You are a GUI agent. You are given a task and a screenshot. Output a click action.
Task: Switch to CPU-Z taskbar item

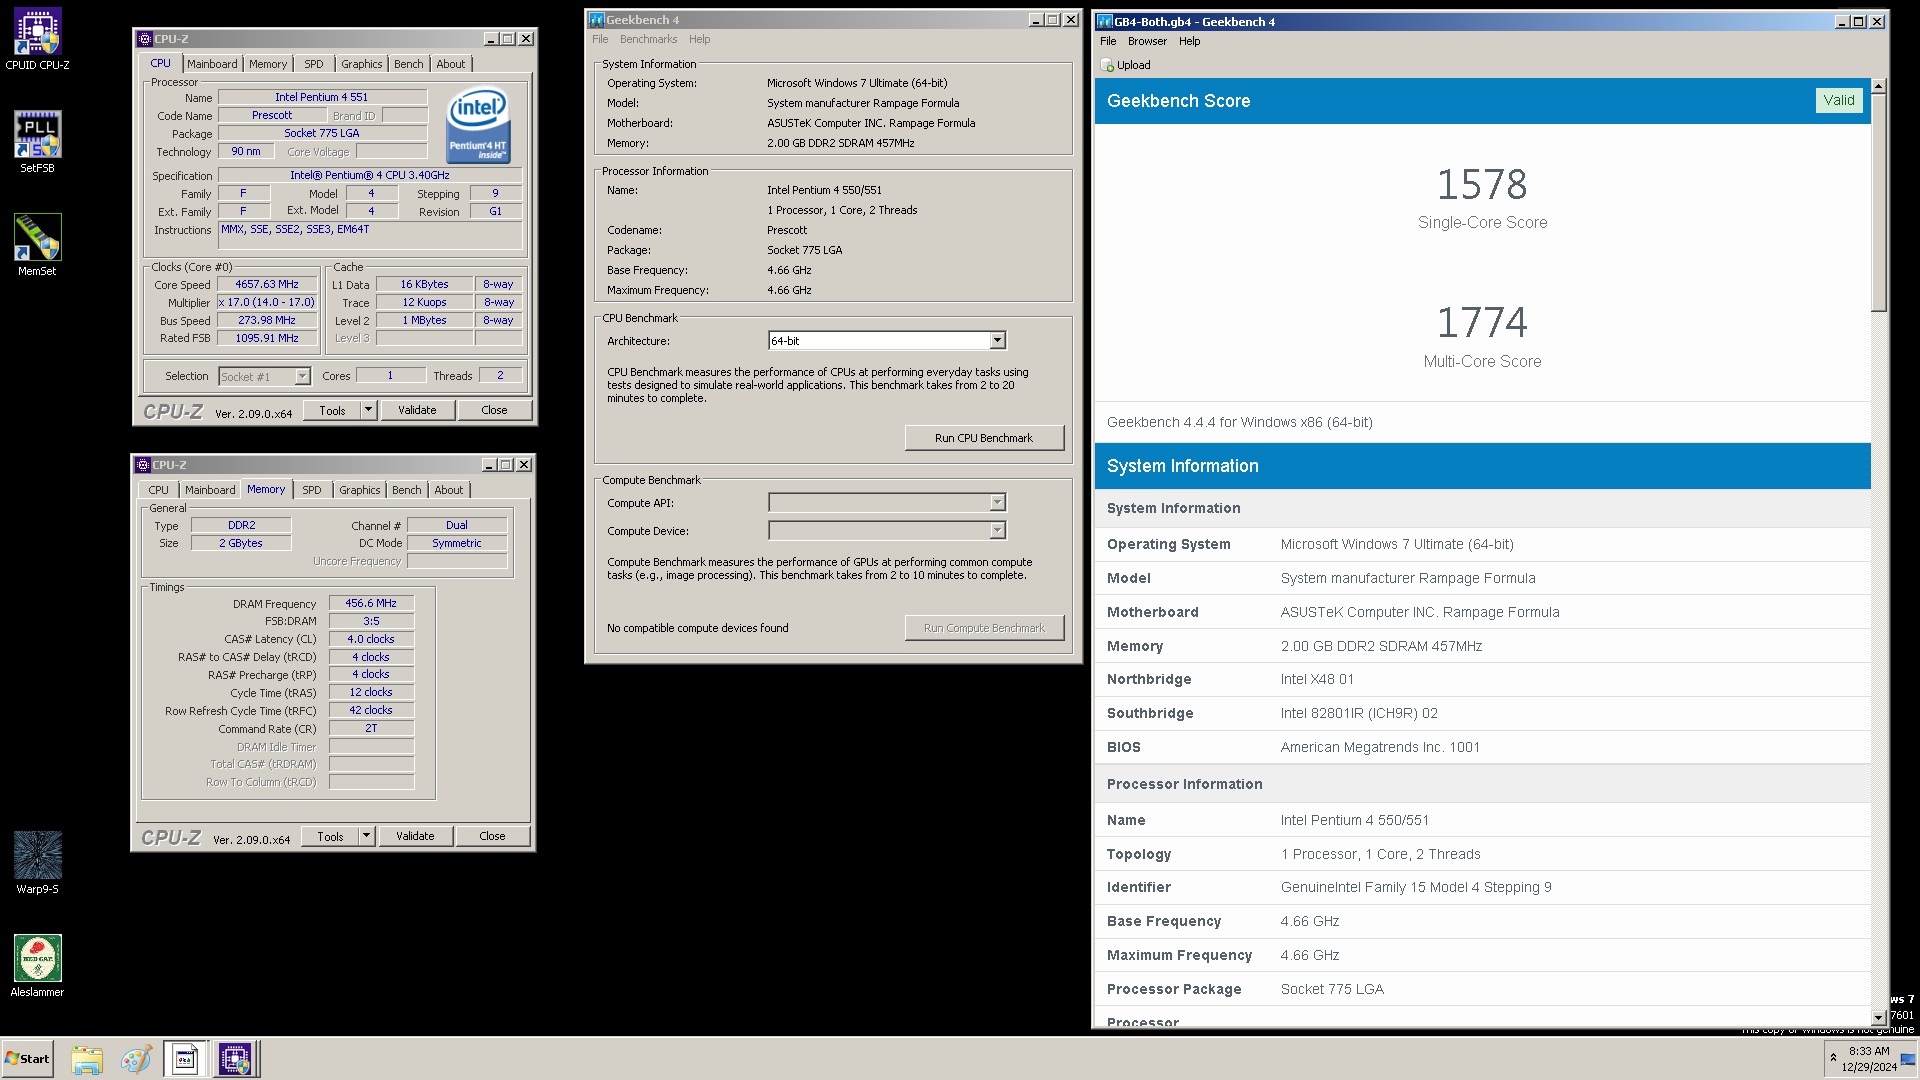[236, 1059]
